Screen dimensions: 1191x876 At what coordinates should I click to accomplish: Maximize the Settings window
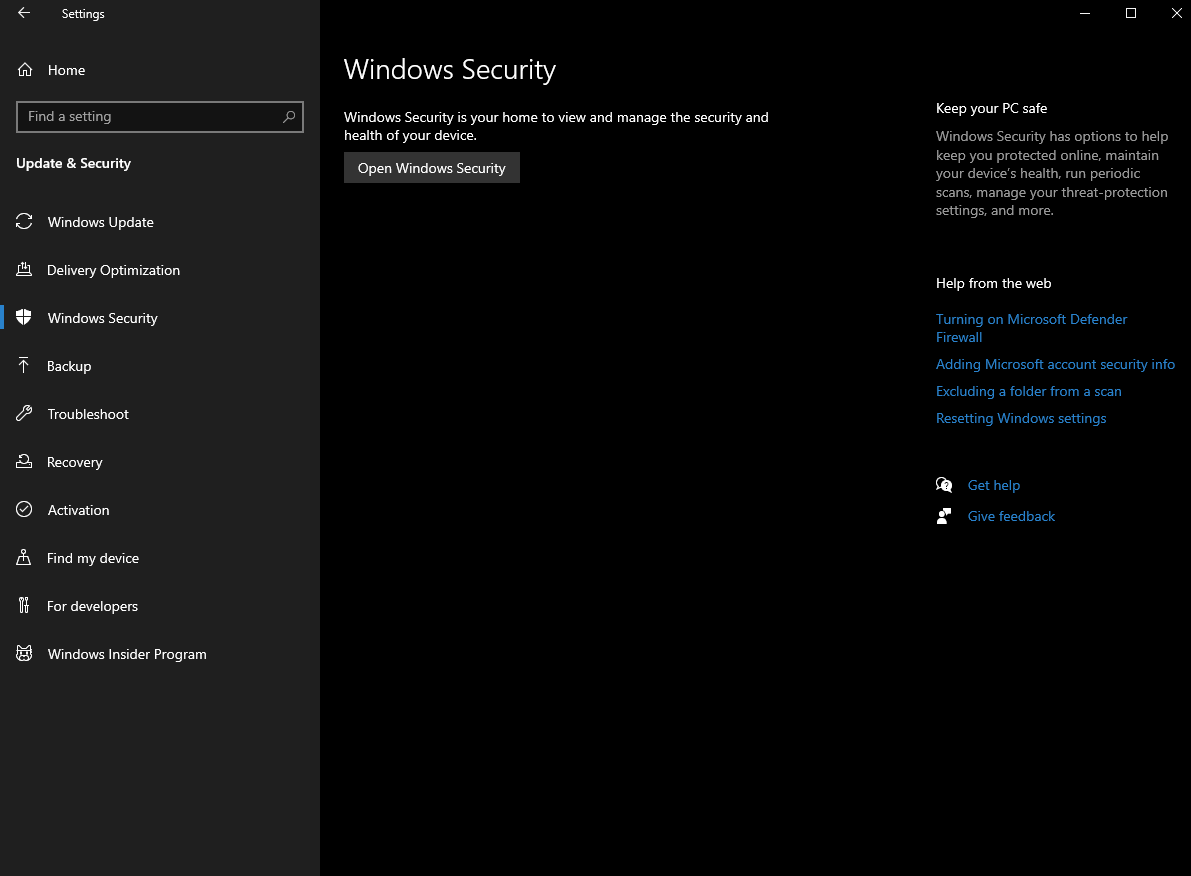point(1130,13)
